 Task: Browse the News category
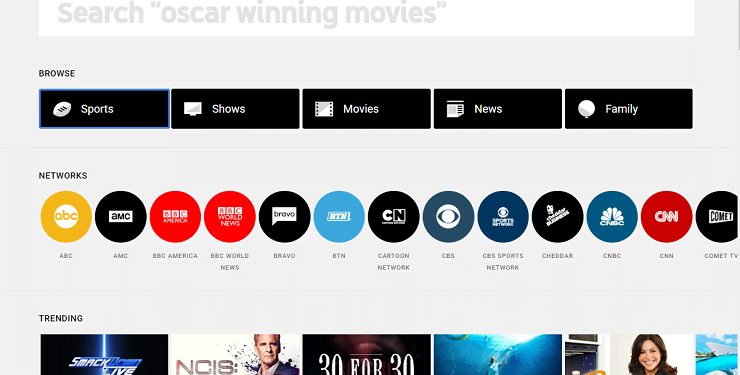[x=498, y=108]
